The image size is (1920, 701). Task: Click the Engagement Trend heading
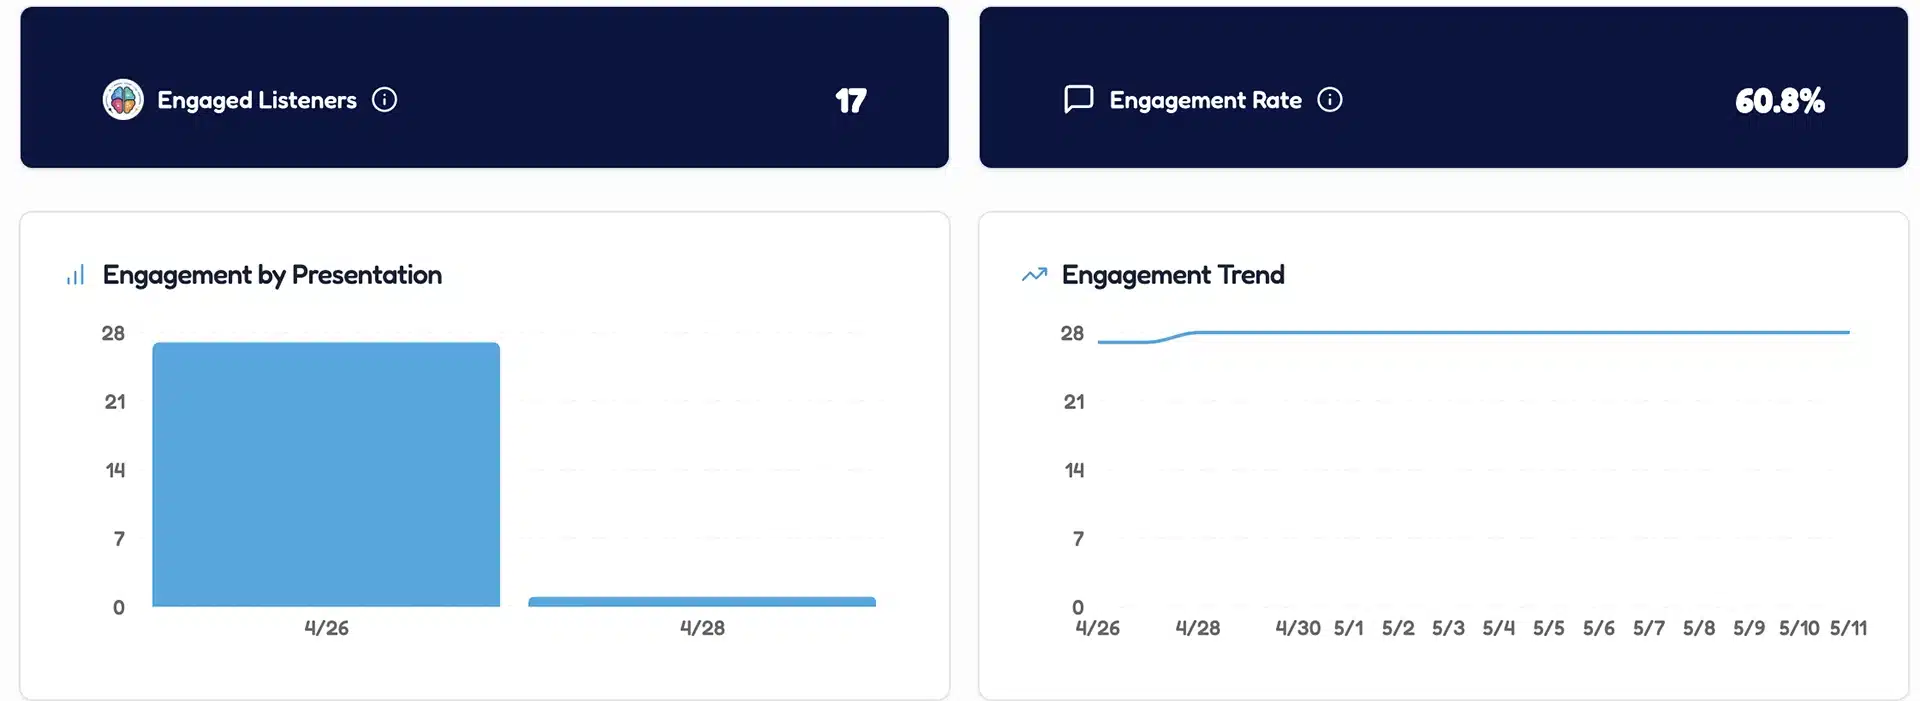click(1172, 275)
